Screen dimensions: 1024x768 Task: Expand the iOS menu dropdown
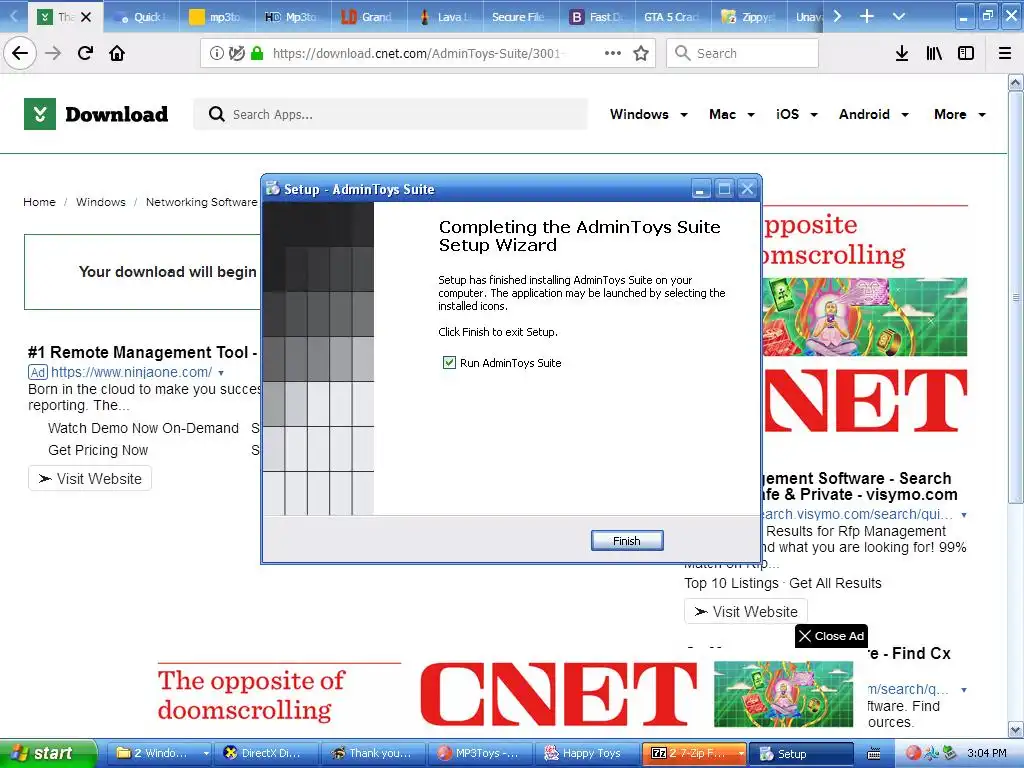tap(814, 115)
